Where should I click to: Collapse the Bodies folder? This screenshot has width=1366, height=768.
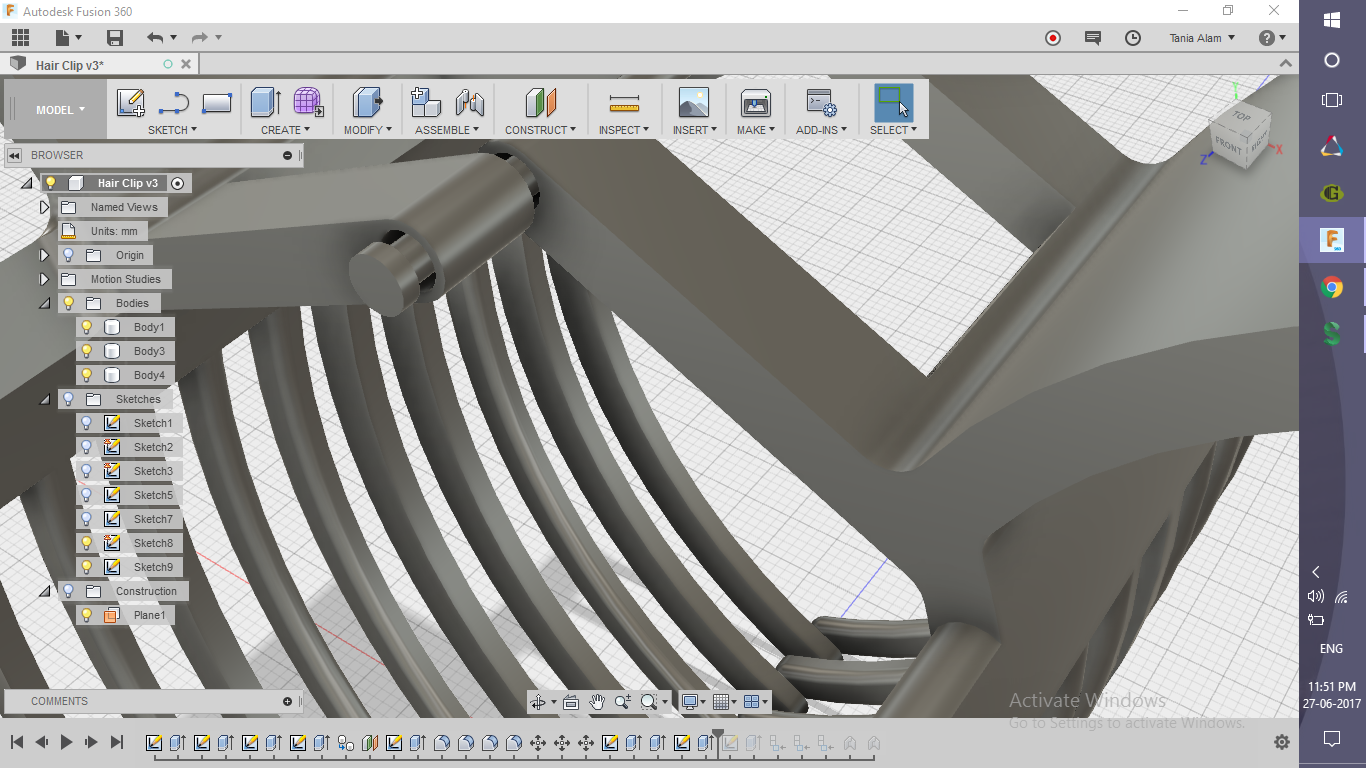44,303
